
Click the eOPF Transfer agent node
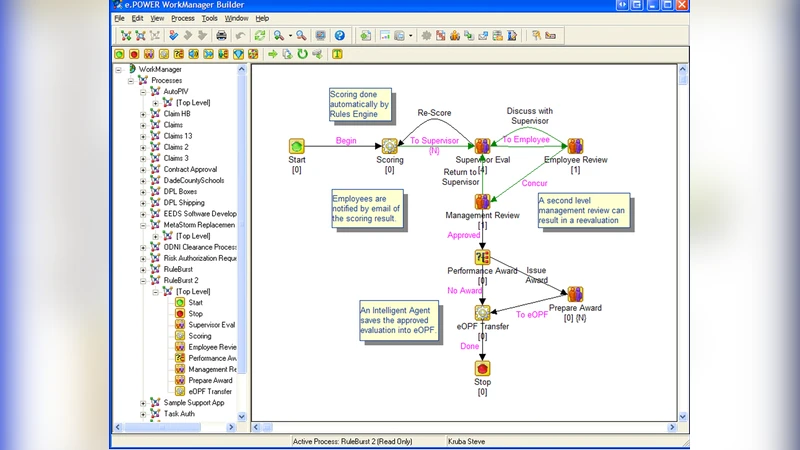click(x=482, y=312)
